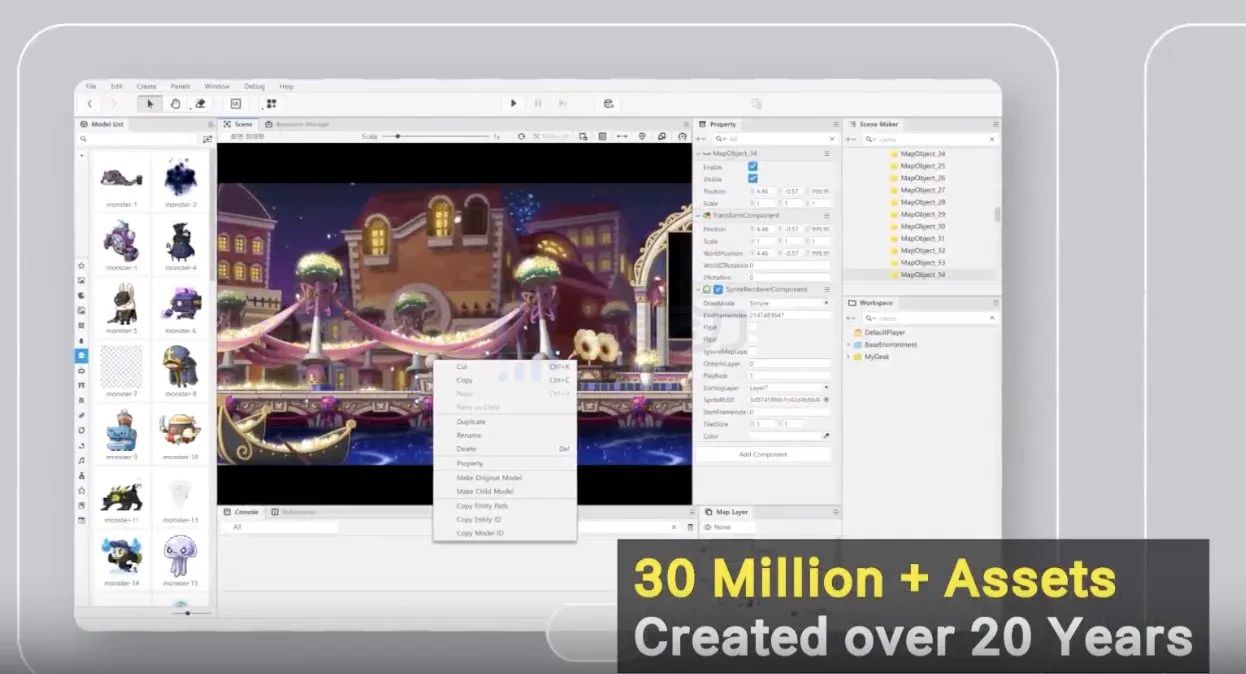Click the back navigation arrow
Screen dimensions: 1246x674
tap(90, 103)
